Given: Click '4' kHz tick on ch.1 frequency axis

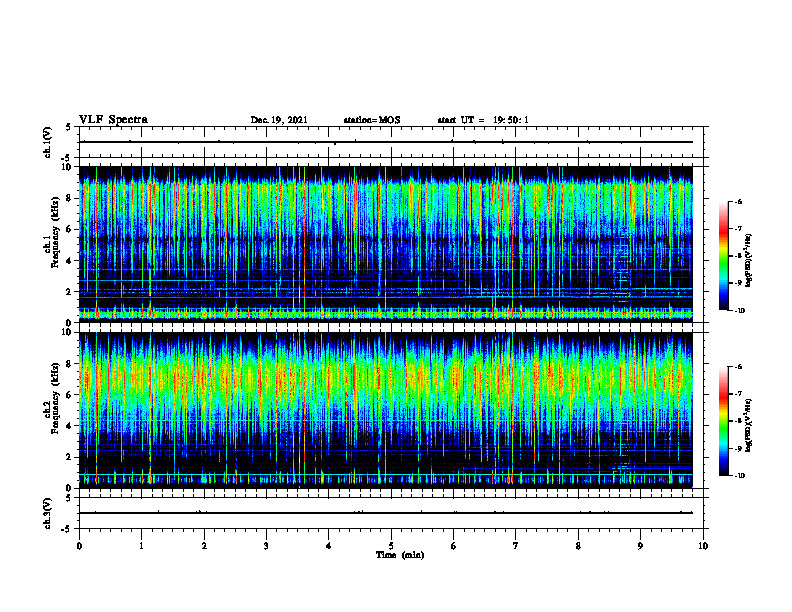Looking at the screenshot, I should [70, 261].
